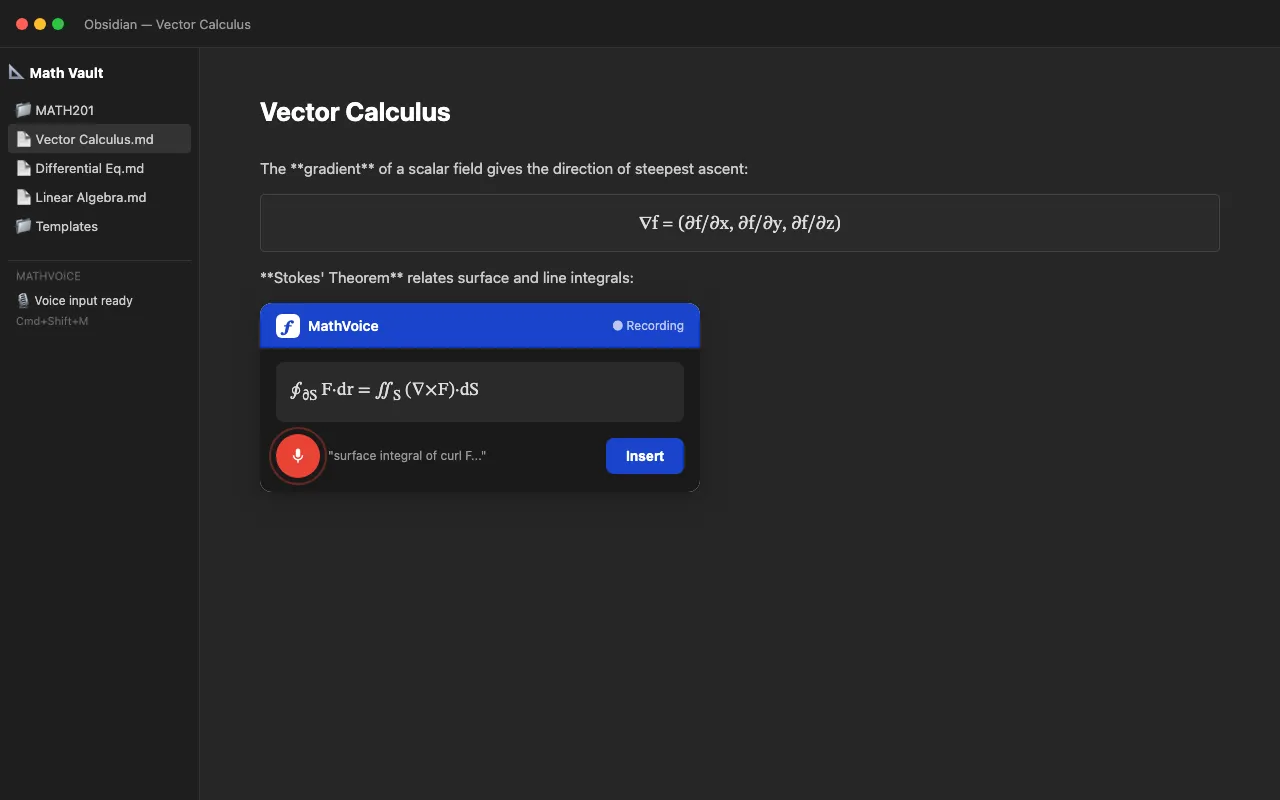
Task: Click the MathVoice f logo icon
Action: (288, 326)
